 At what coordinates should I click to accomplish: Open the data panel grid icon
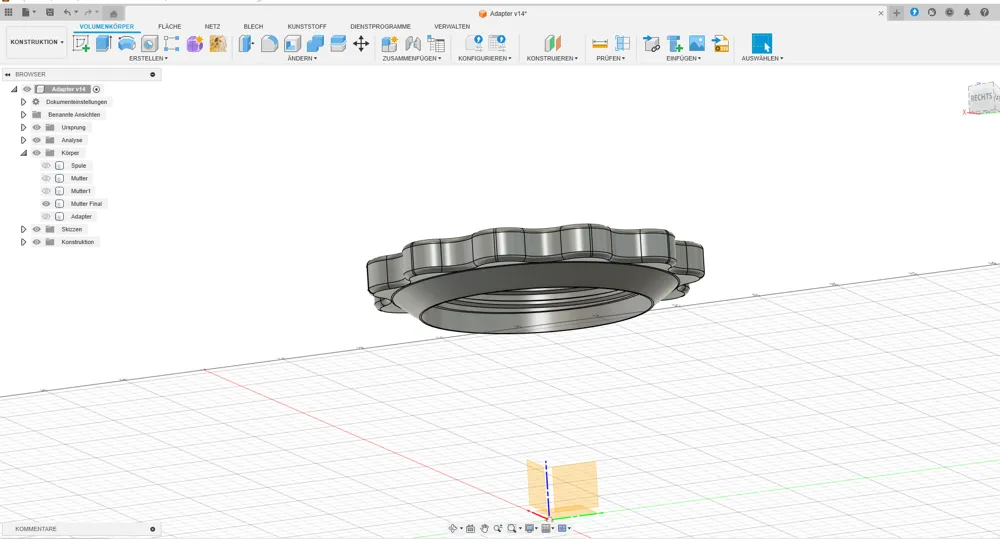coord(8,12)
